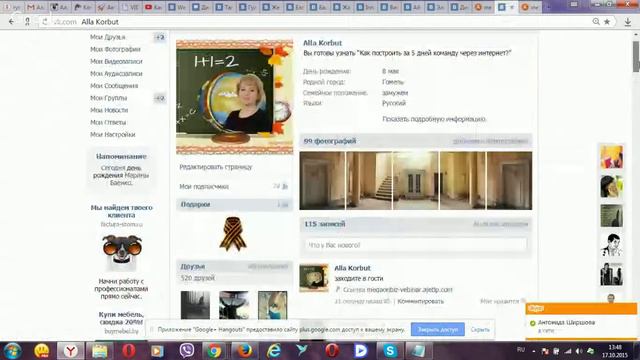Click the magnifier icon in the address bar
The height and width of the screenshot is (360, 640).
(596, 22)
